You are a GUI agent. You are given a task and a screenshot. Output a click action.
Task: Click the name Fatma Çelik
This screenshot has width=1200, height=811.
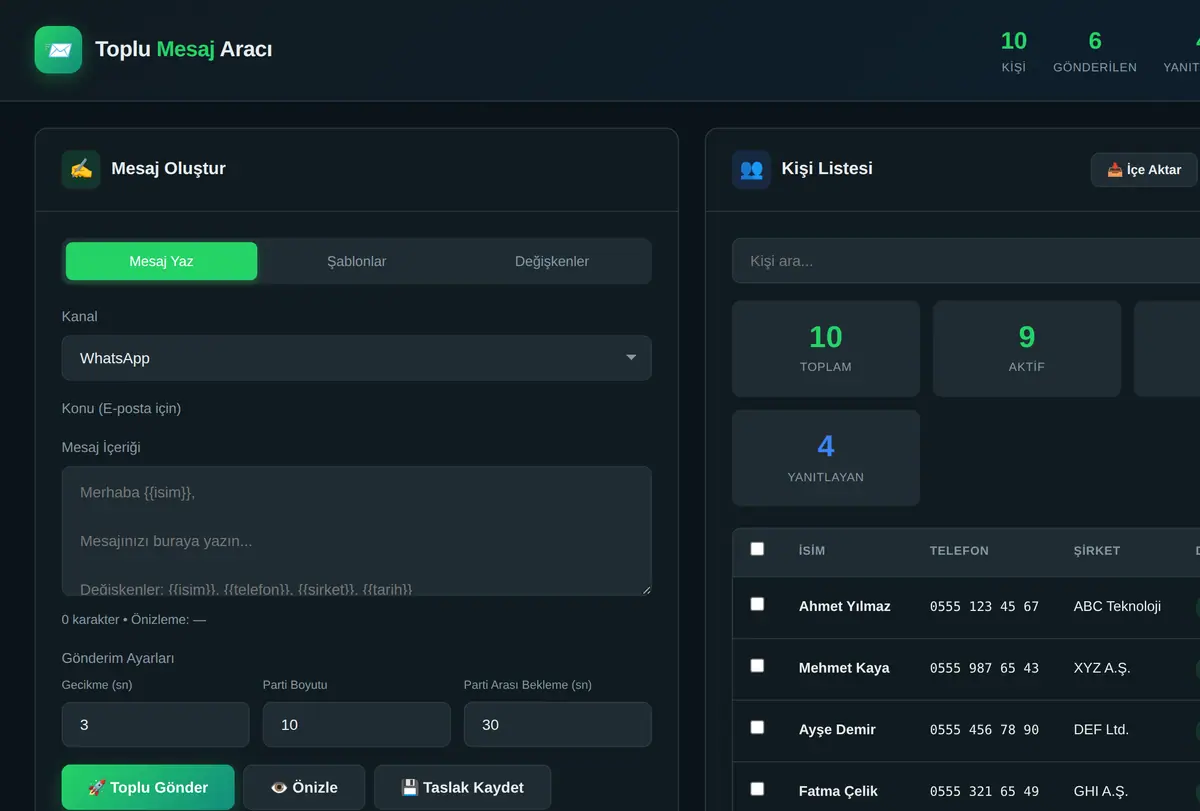pos(838,791)
